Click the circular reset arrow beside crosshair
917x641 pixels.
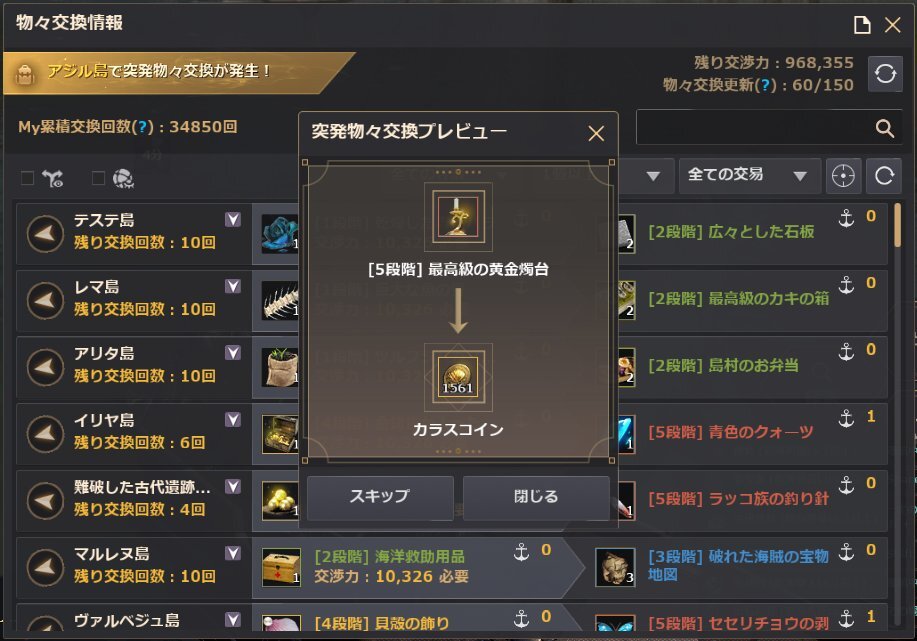point(884,175)
